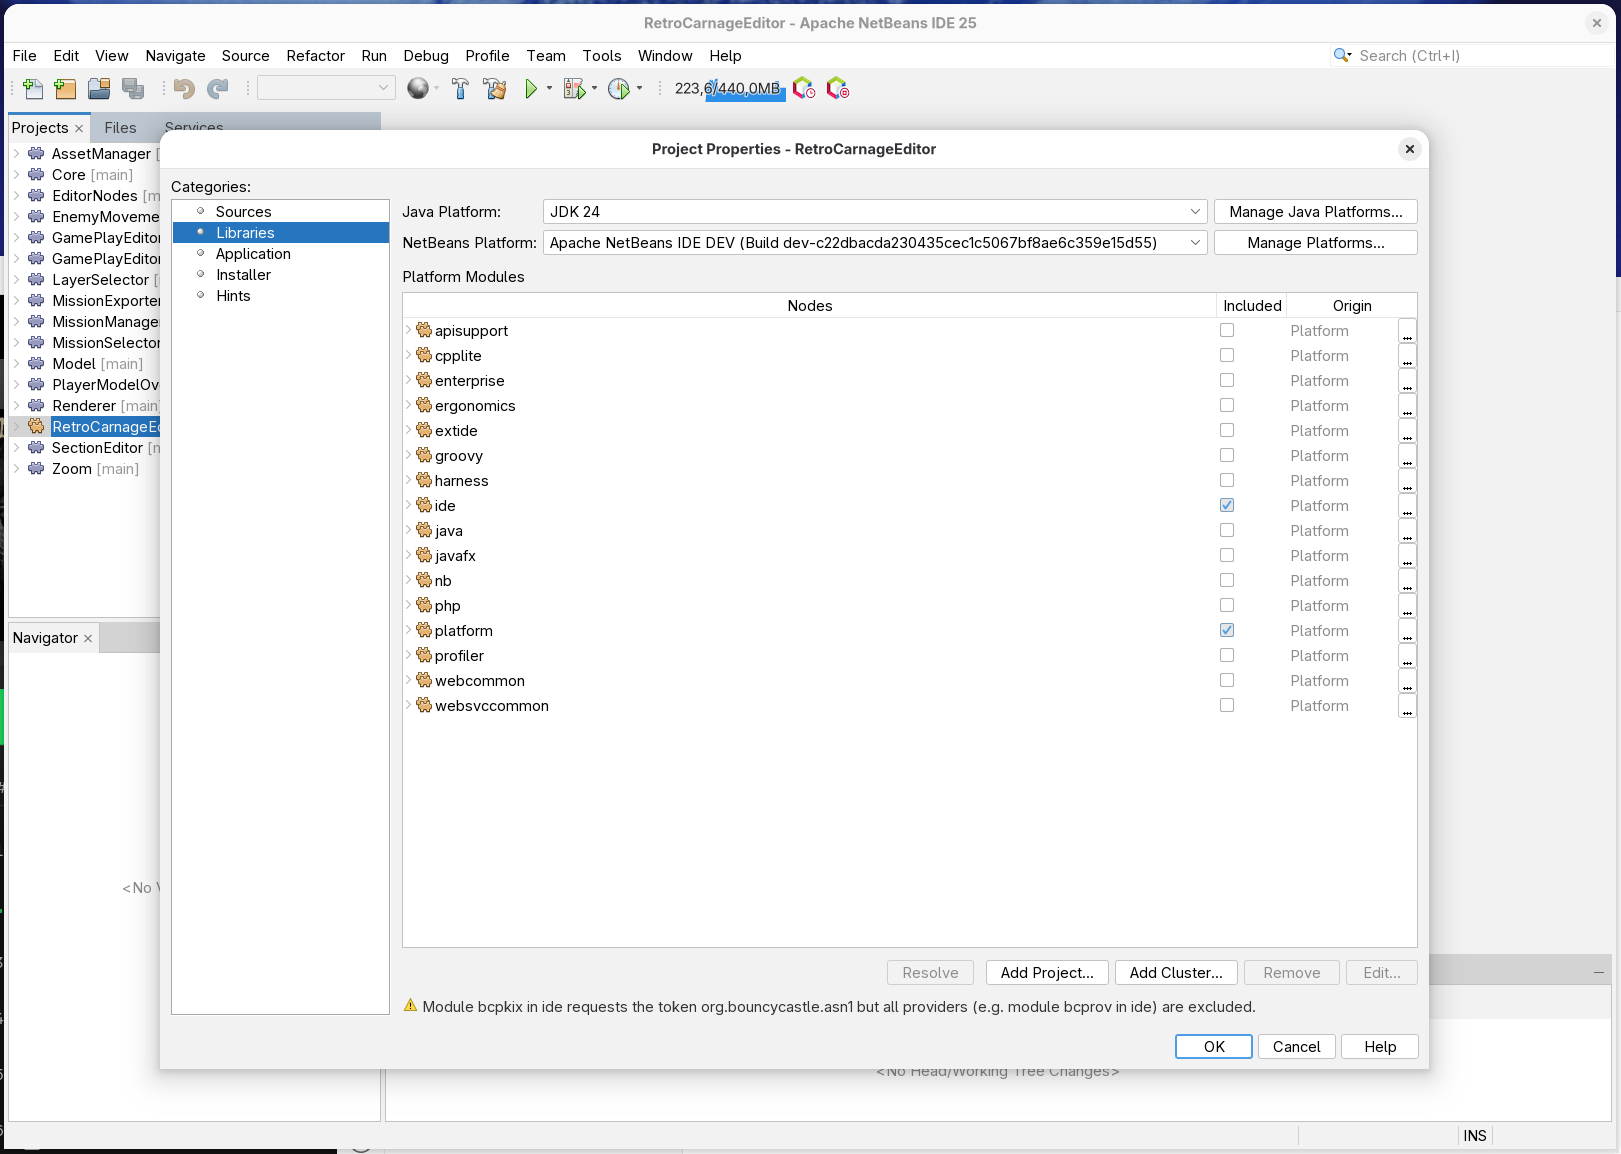The image size is (1621, 1154).
Task: Click the green Run Project icon
Action: click(x=531, y=89)
